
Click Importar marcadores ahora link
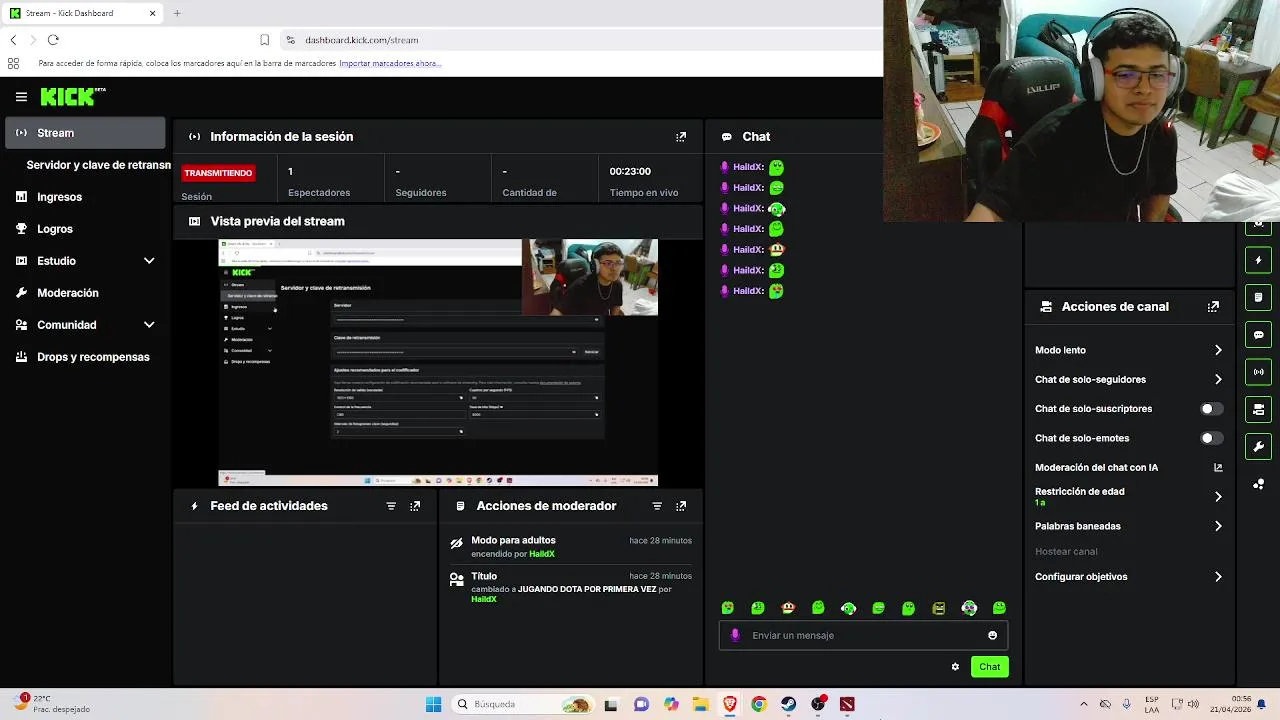click(x=390, y=63)
